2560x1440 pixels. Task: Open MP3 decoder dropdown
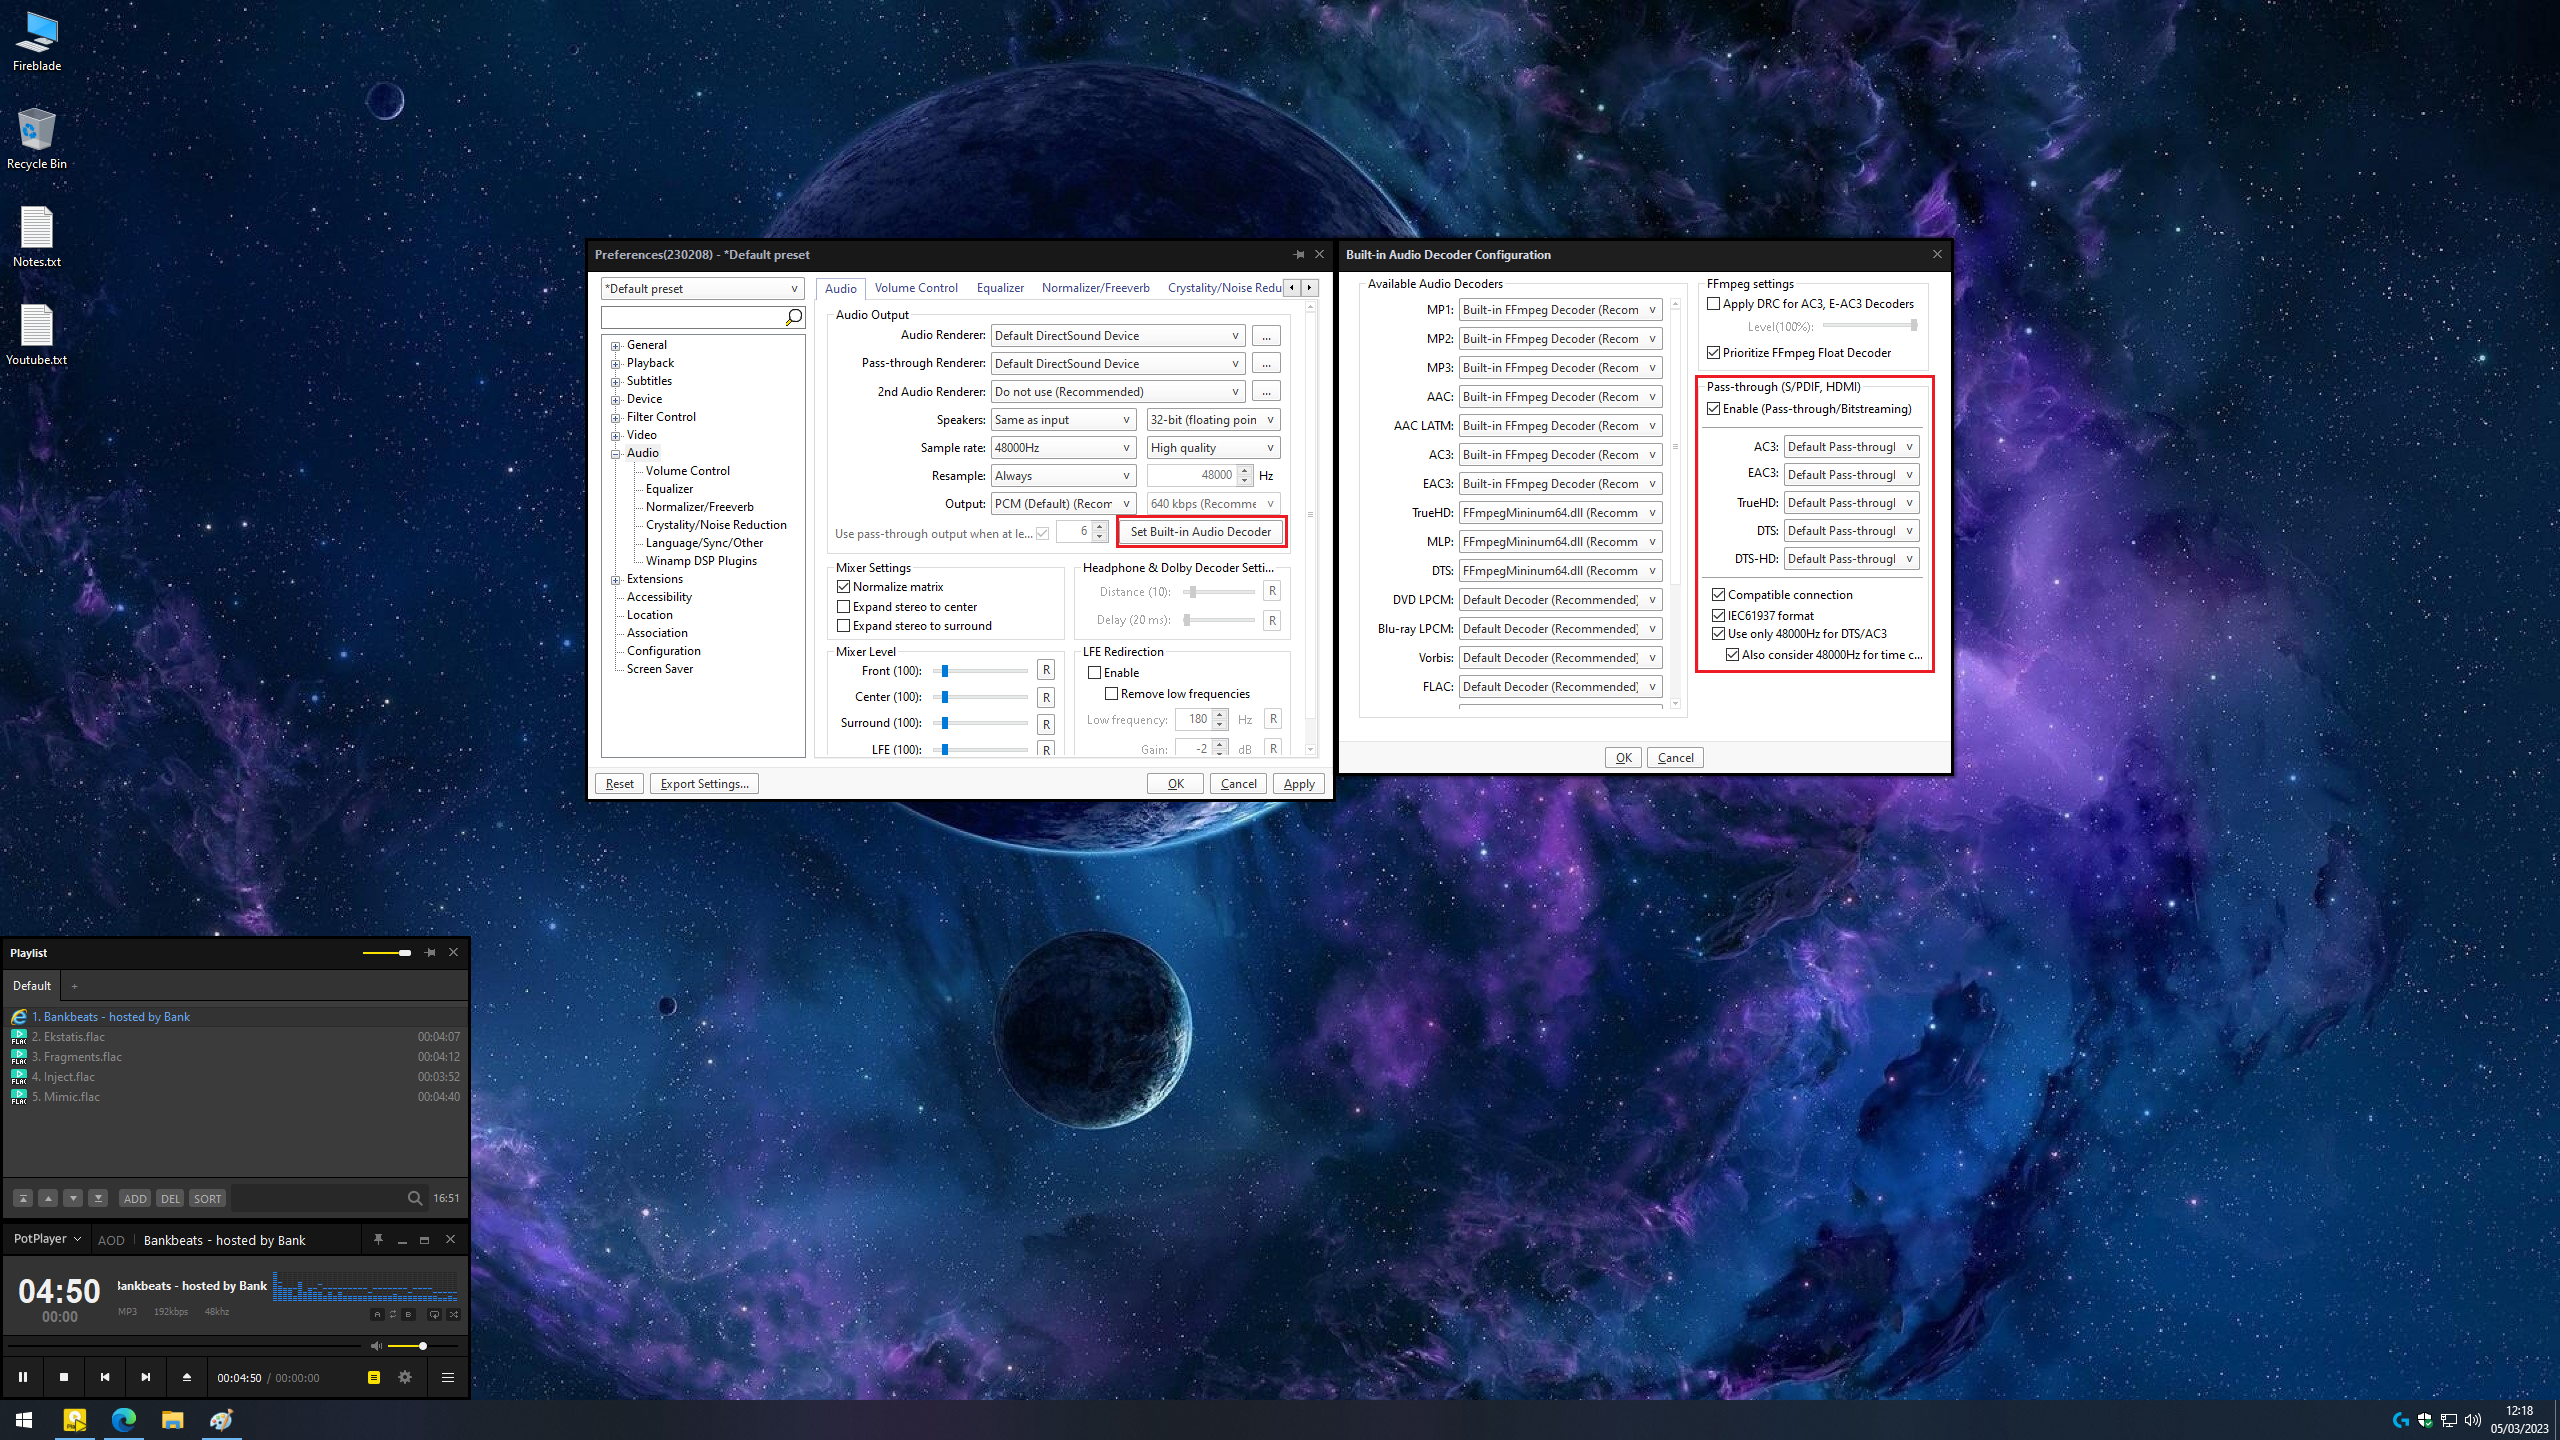tap(1560, 368)
